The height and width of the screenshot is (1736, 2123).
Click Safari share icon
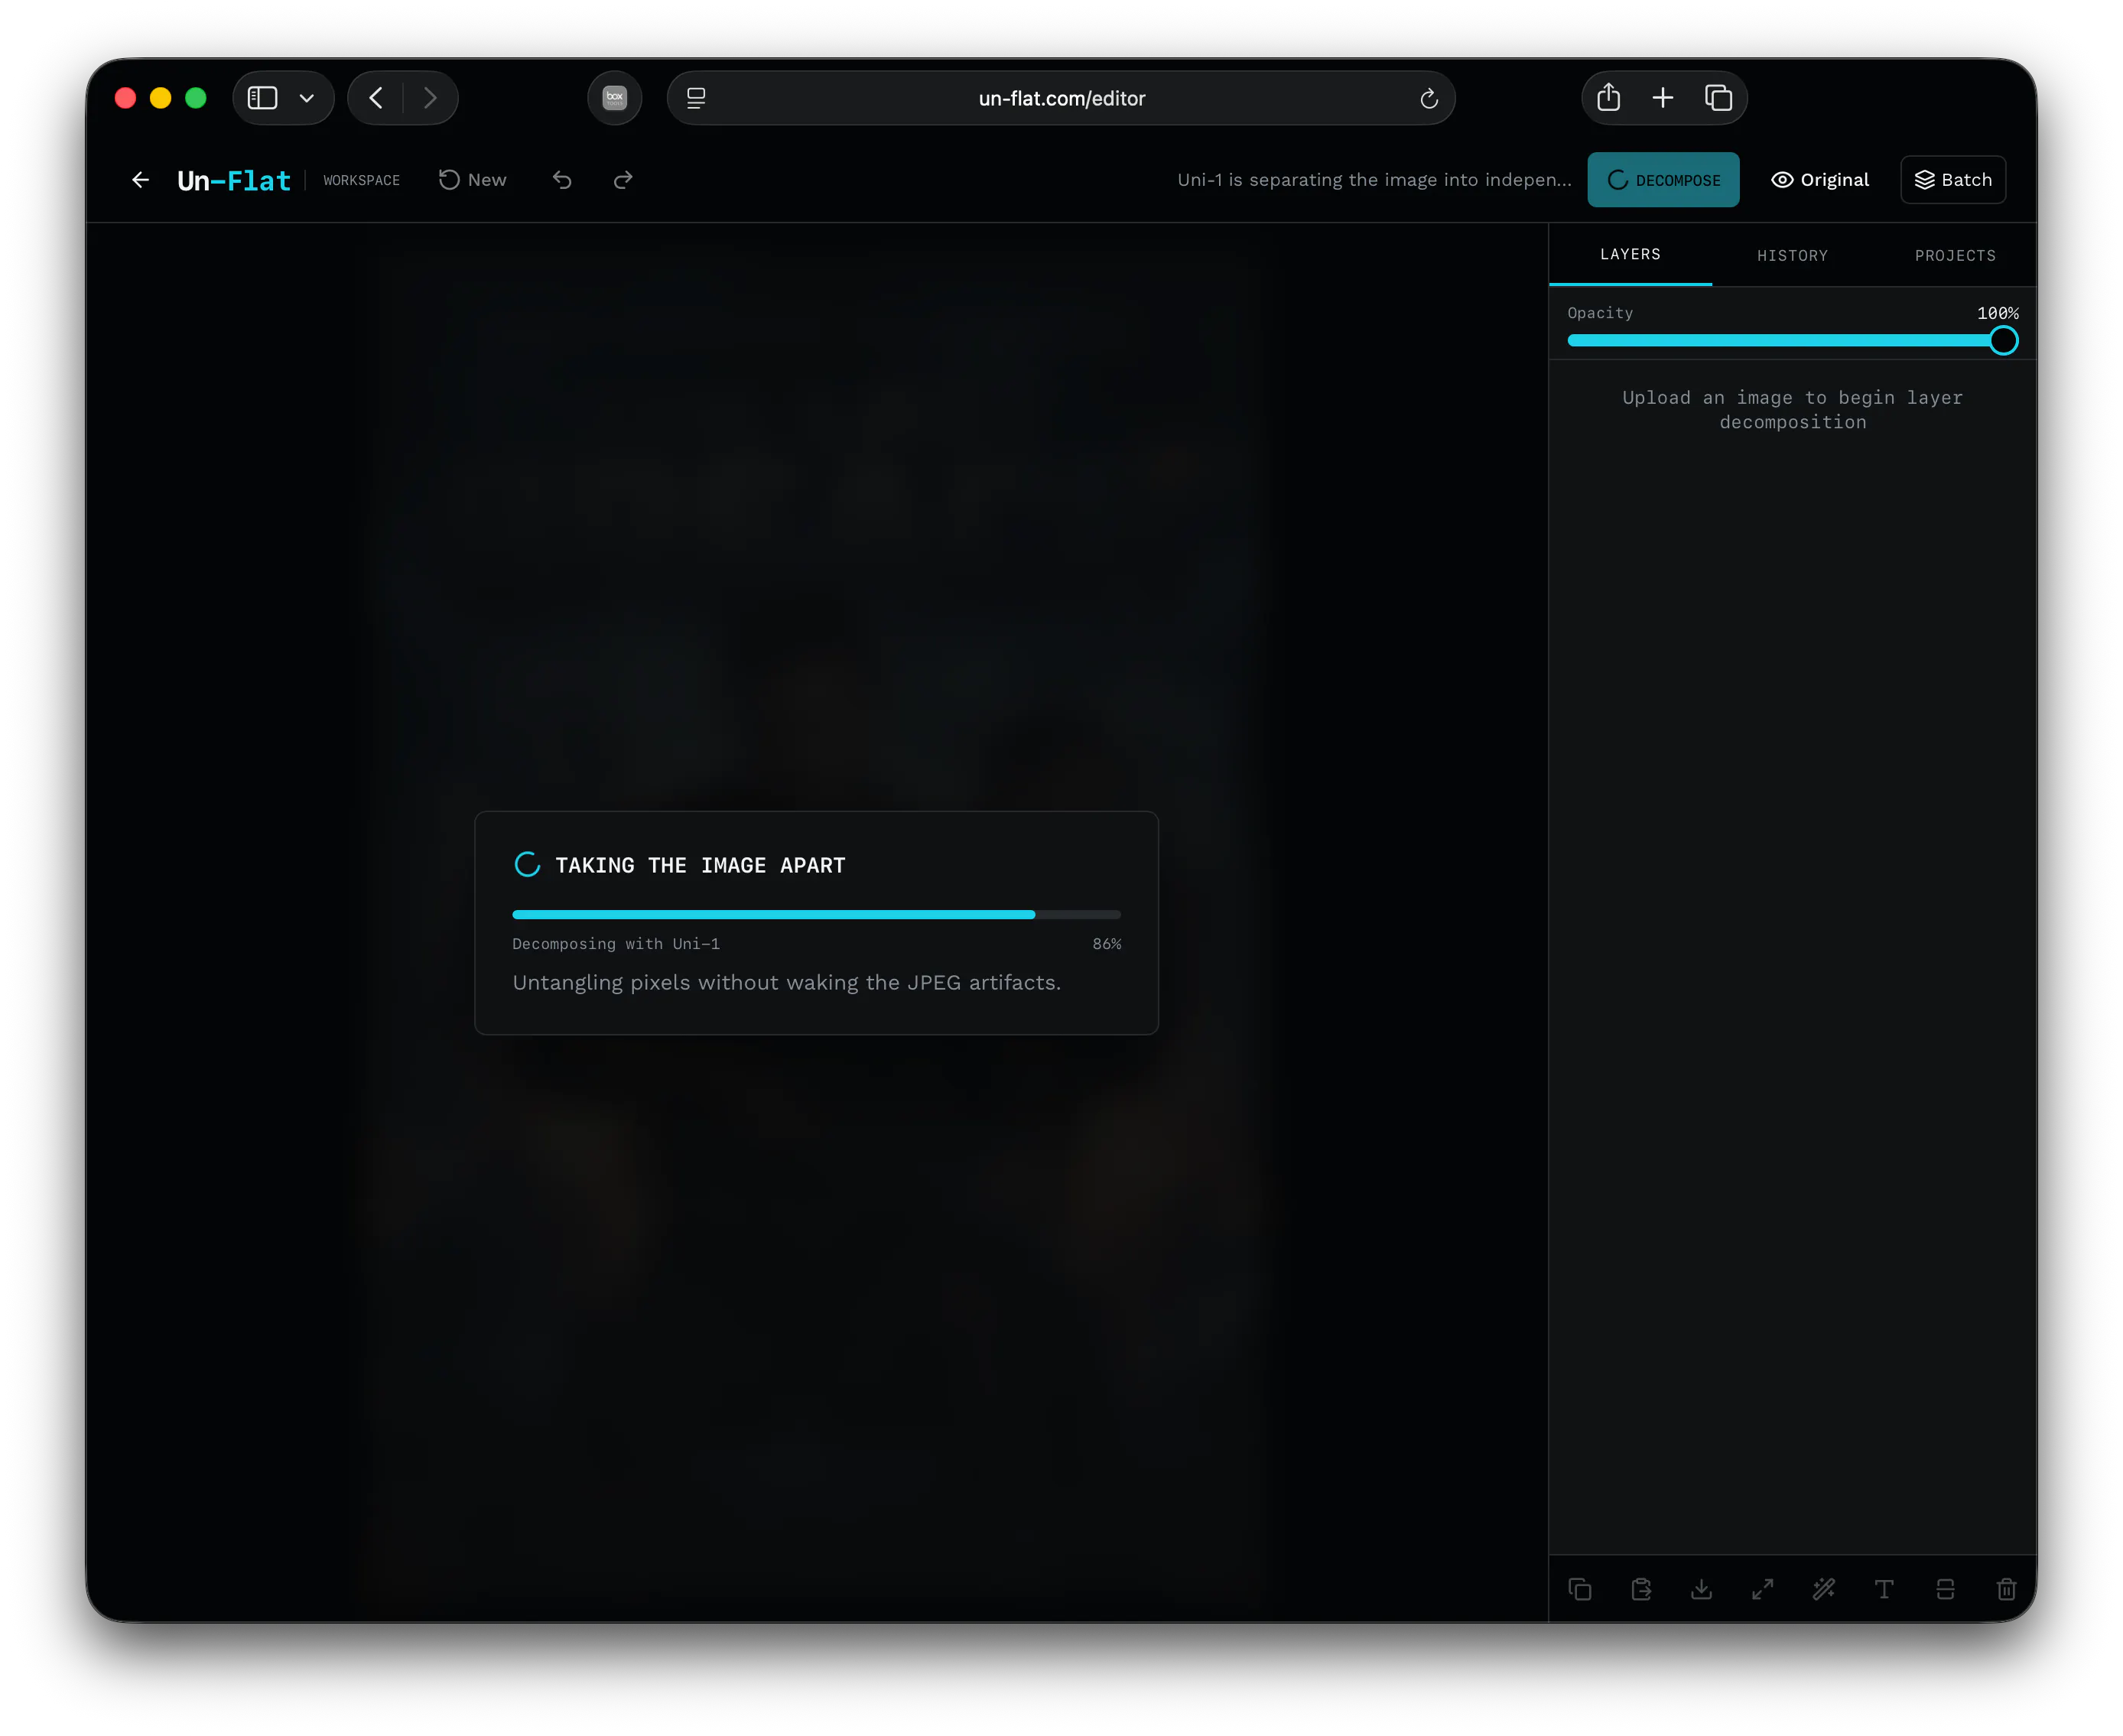[x=1608, y=97]
